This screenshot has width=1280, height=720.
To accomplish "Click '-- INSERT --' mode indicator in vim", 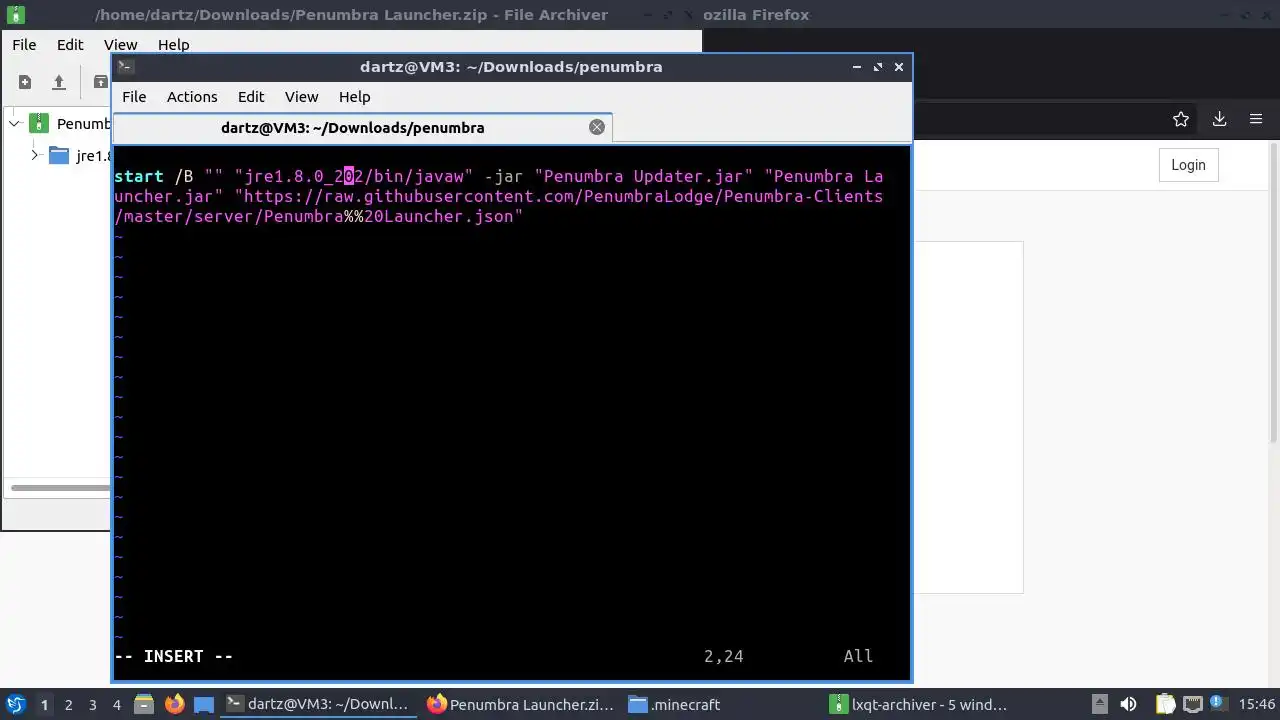I will coord(174,656).
